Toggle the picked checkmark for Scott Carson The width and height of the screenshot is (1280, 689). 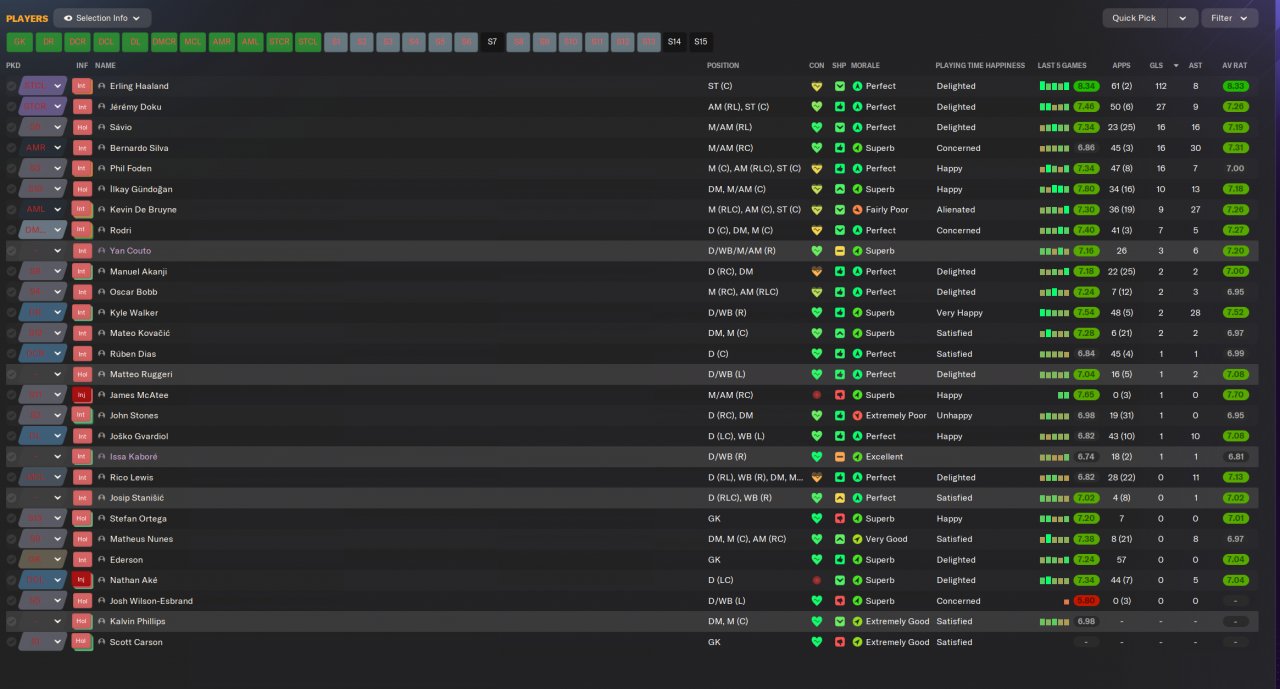(12, 642)
